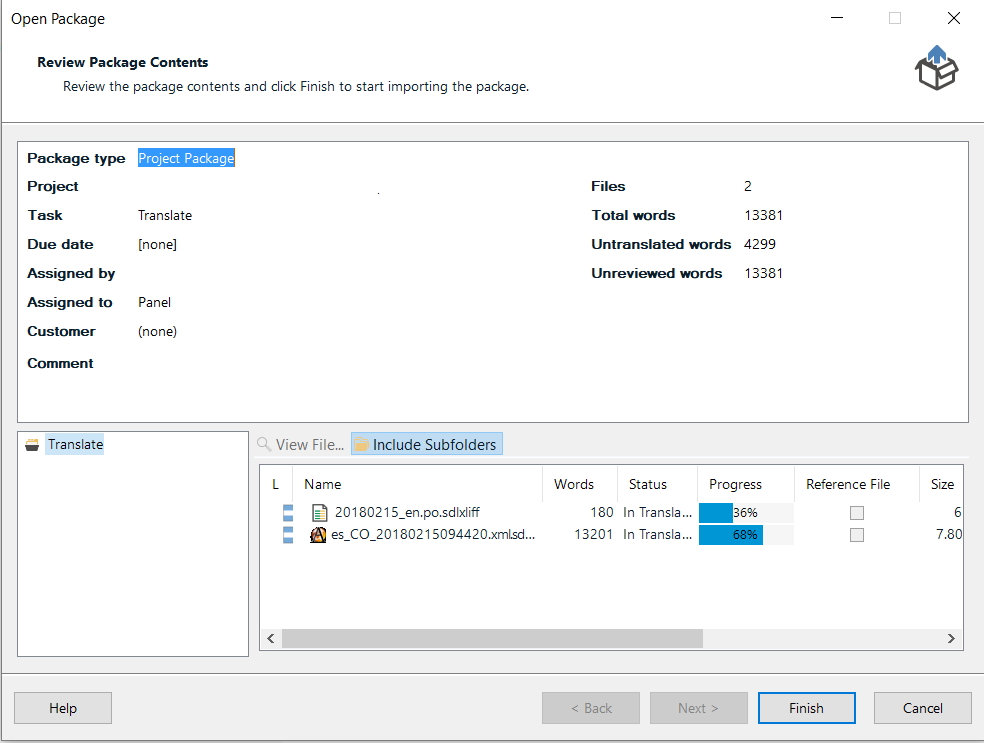Click language flag icon for 20180215_en.po.sdlxliff row

point(288,513)
